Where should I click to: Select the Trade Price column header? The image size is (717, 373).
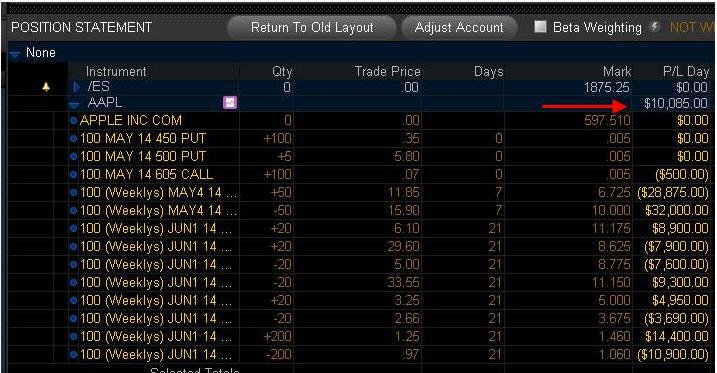click(x=387, y=72)
